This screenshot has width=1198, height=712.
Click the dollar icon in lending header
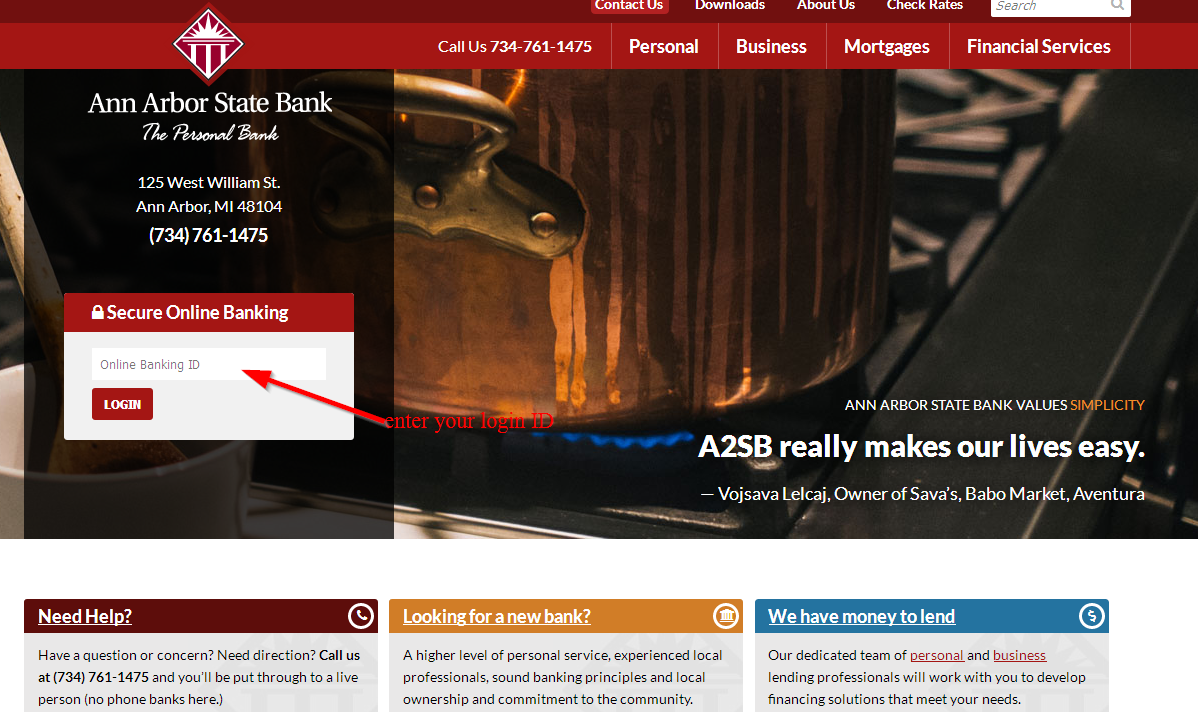point(1091,616)
